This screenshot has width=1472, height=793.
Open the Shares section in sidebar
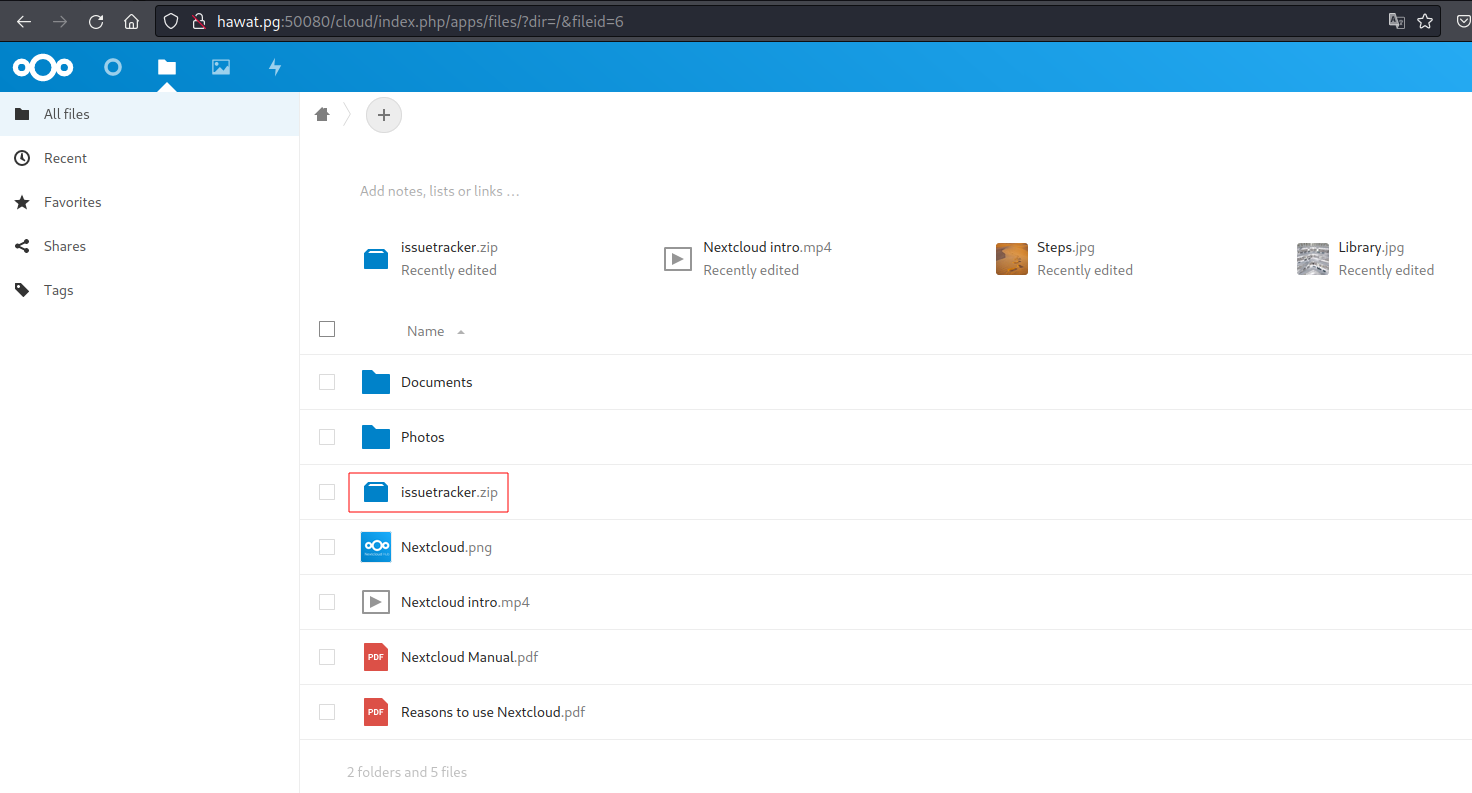point(65,246)
